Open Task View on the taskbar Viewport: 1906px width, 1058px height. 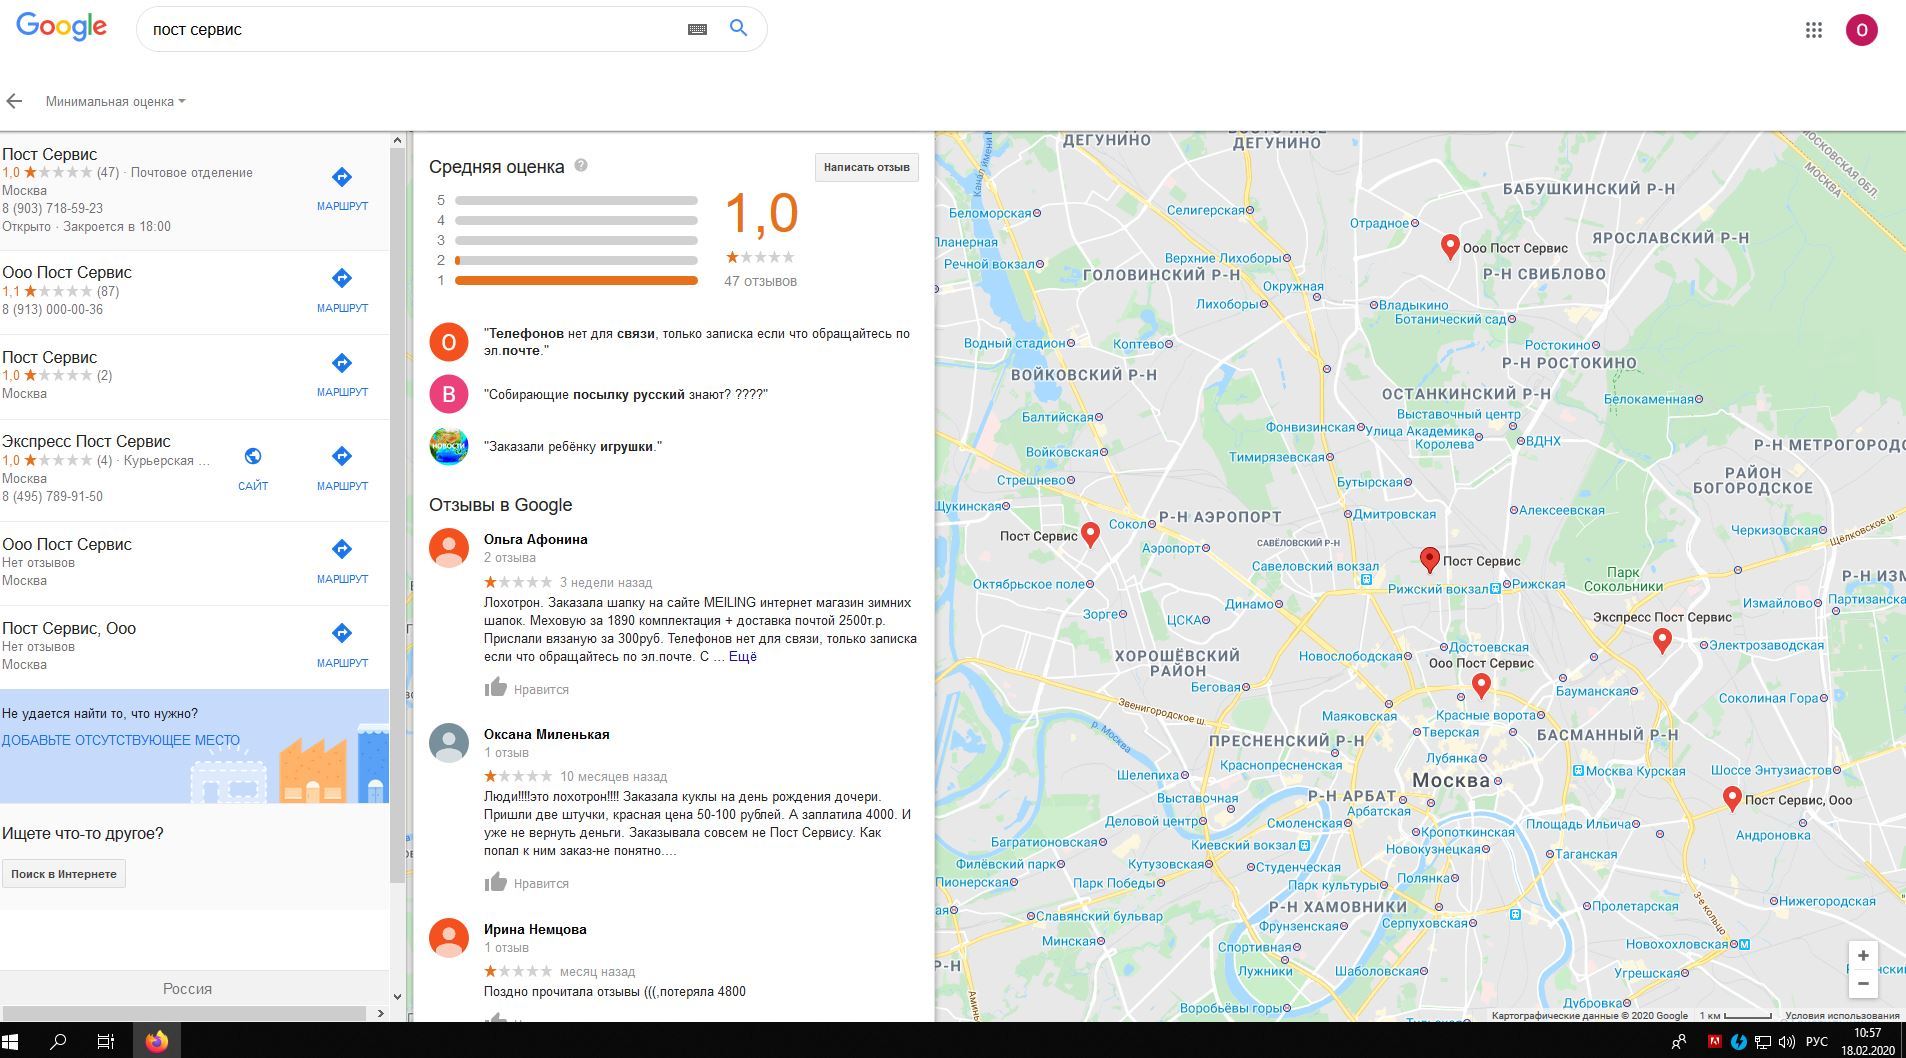(105, 1041)
